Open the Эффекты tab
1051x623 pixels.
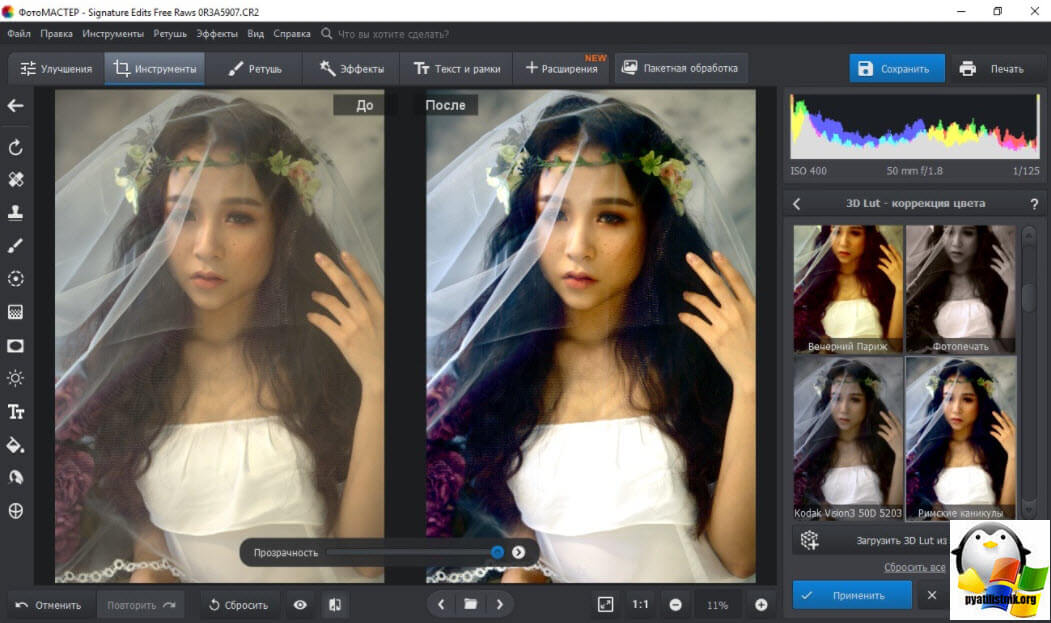[351, 68]
